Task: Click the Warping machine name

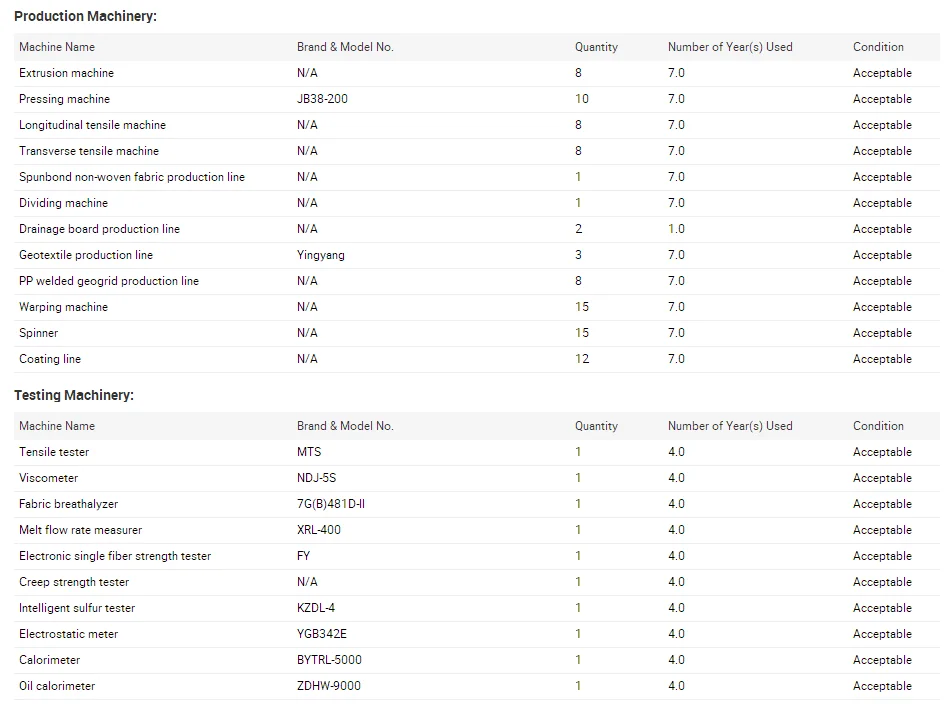Action: [x=63, y=307]
